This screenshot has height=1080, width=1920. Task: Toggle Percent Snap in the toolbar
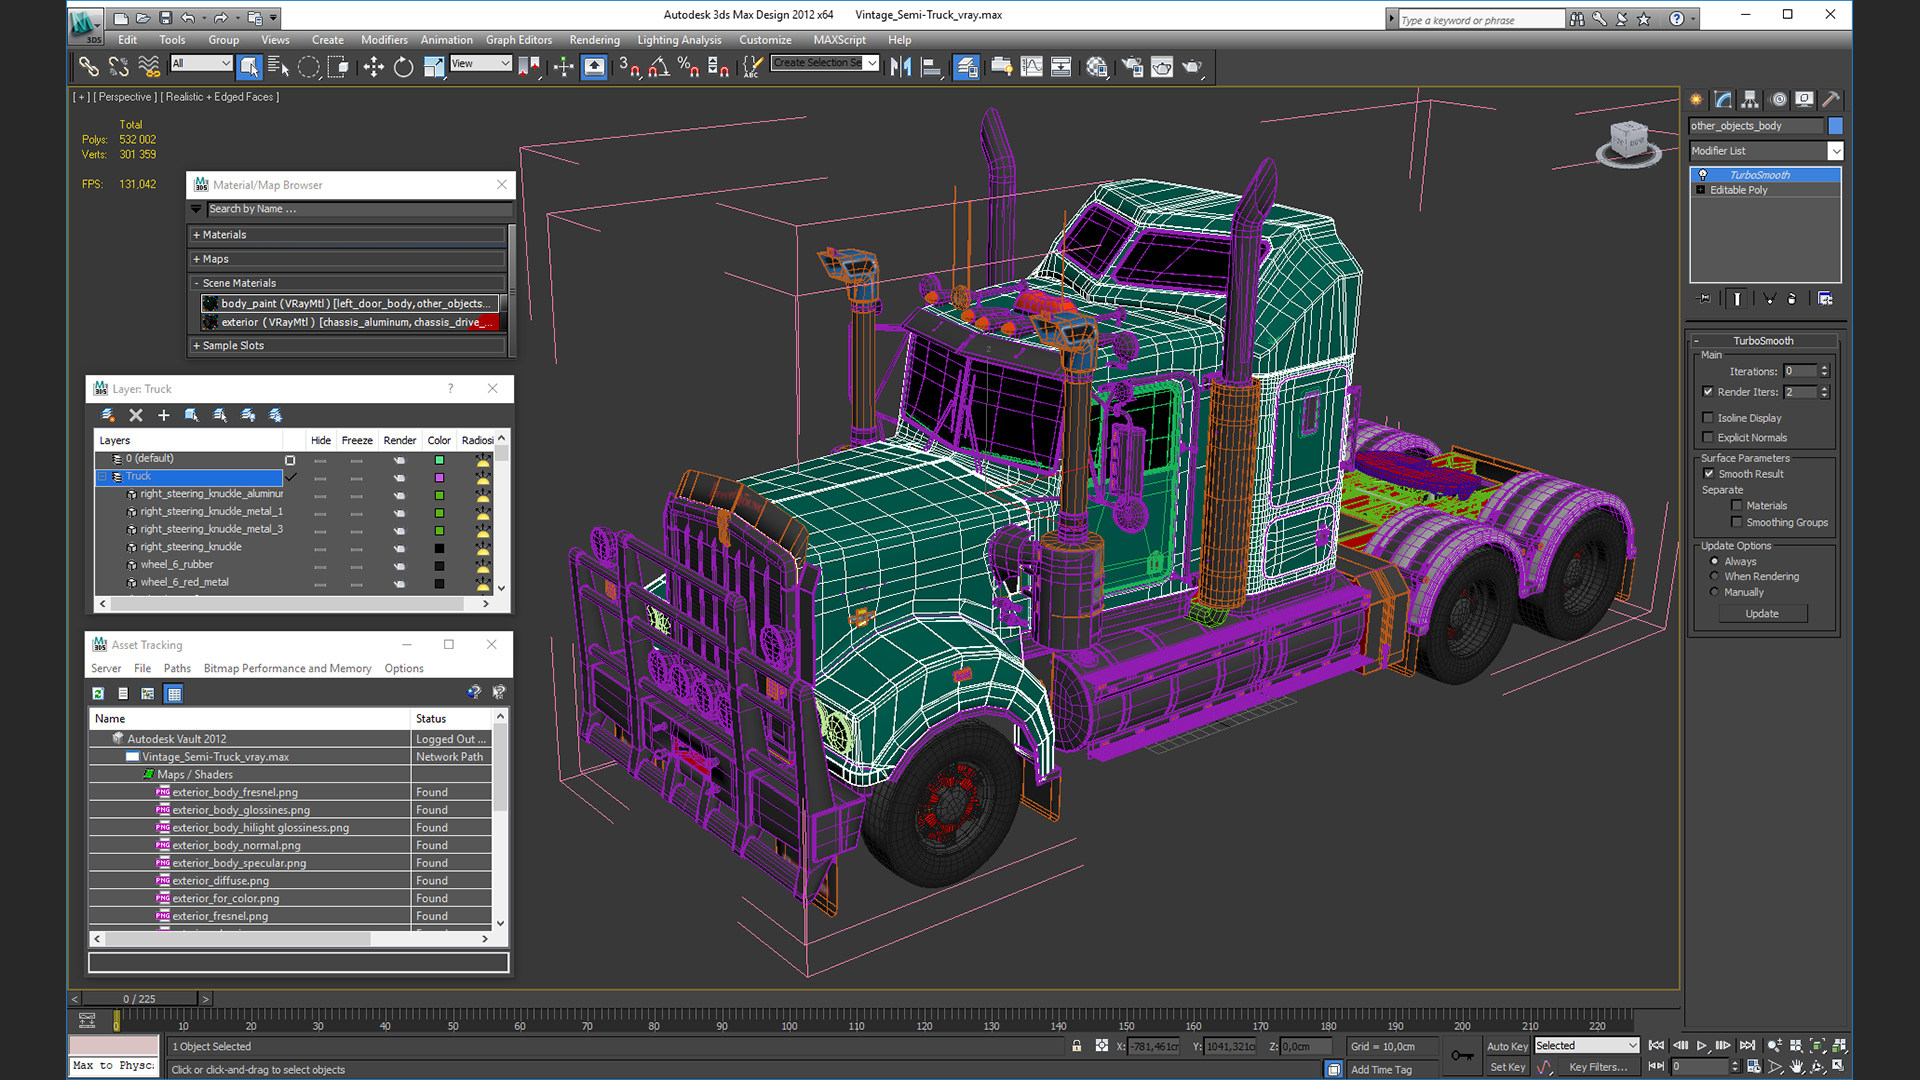pos(688,67)
